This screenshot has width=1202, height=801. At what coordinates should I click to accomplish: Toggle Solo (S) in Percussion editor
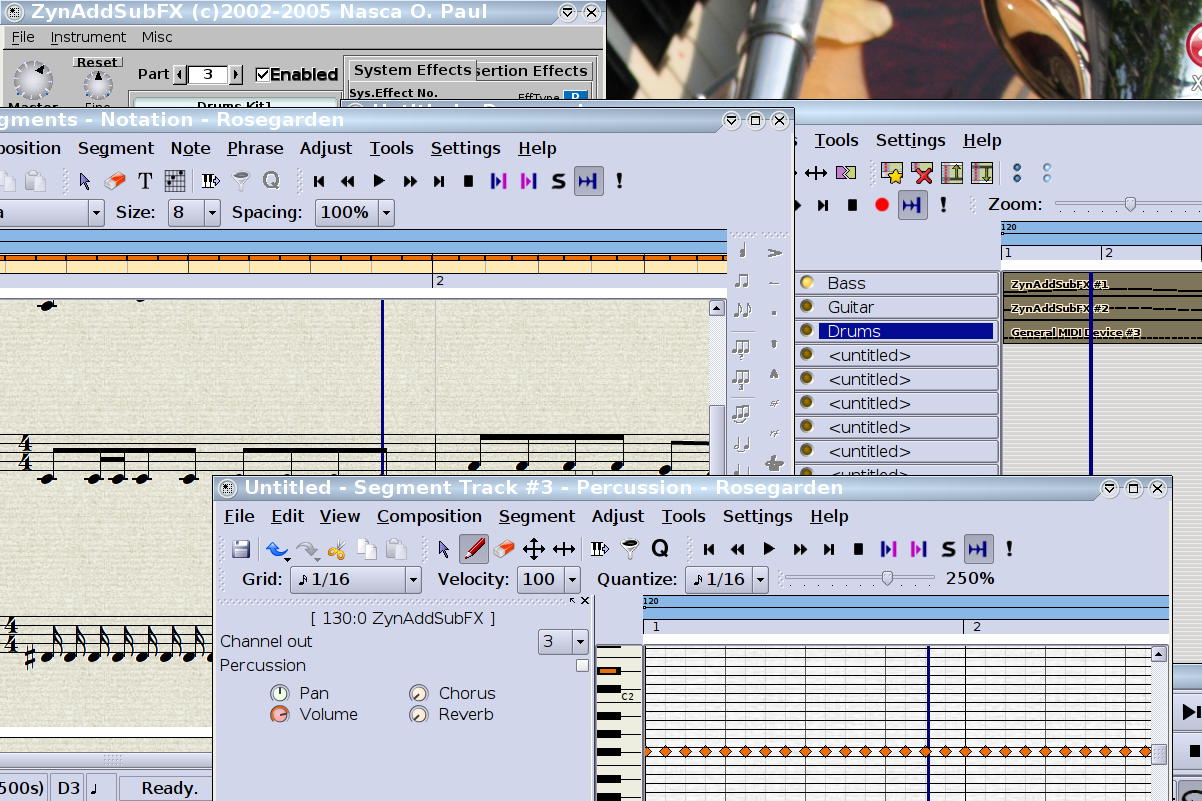[x=948, y=549]
